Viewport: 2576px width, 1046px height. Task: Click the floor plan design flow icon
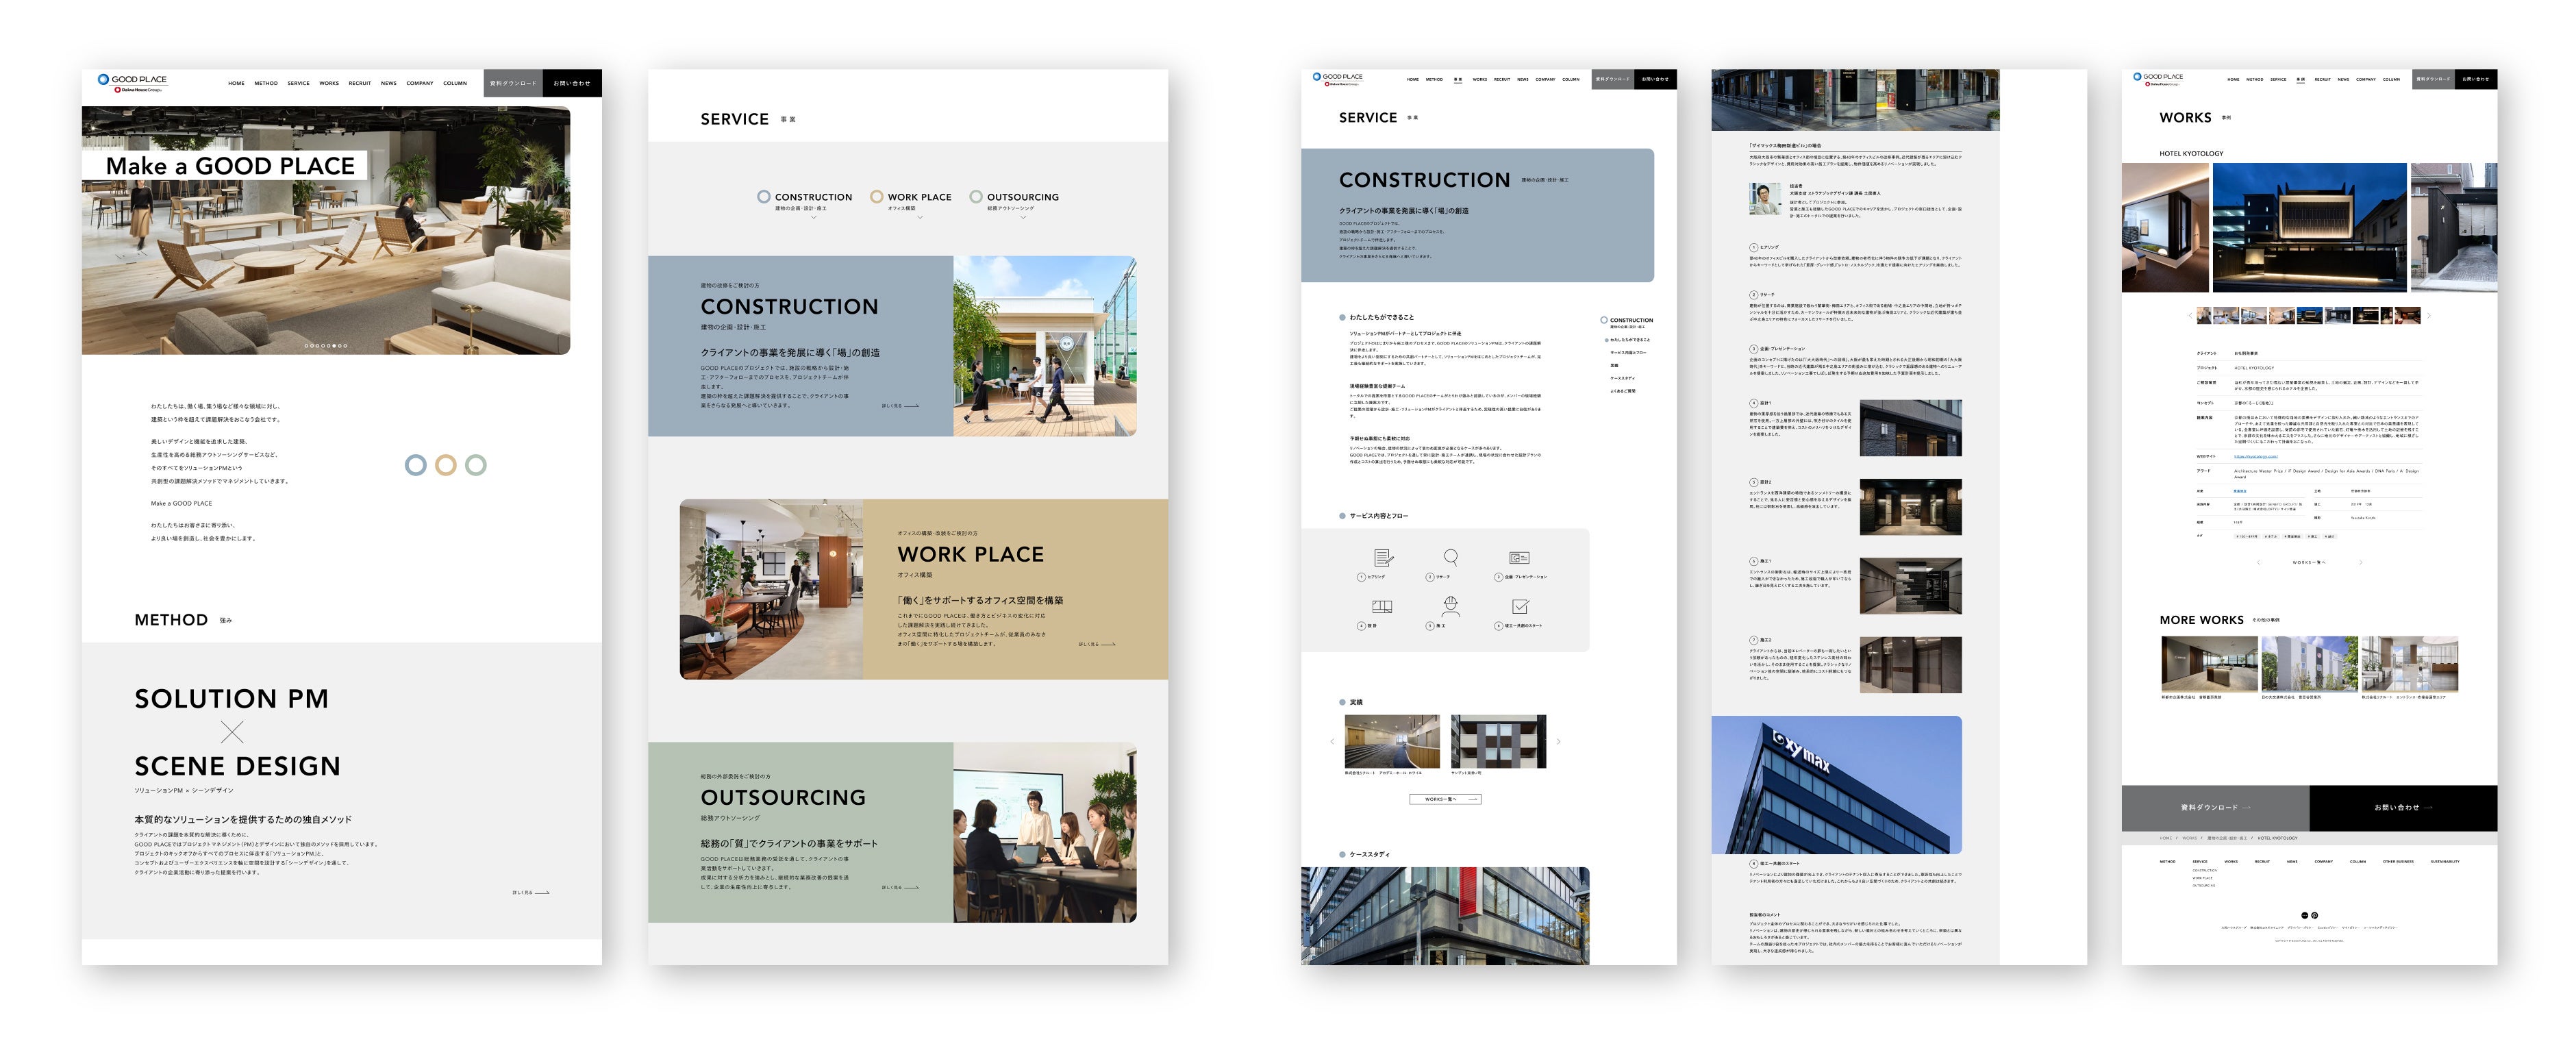coord(1382,607)
